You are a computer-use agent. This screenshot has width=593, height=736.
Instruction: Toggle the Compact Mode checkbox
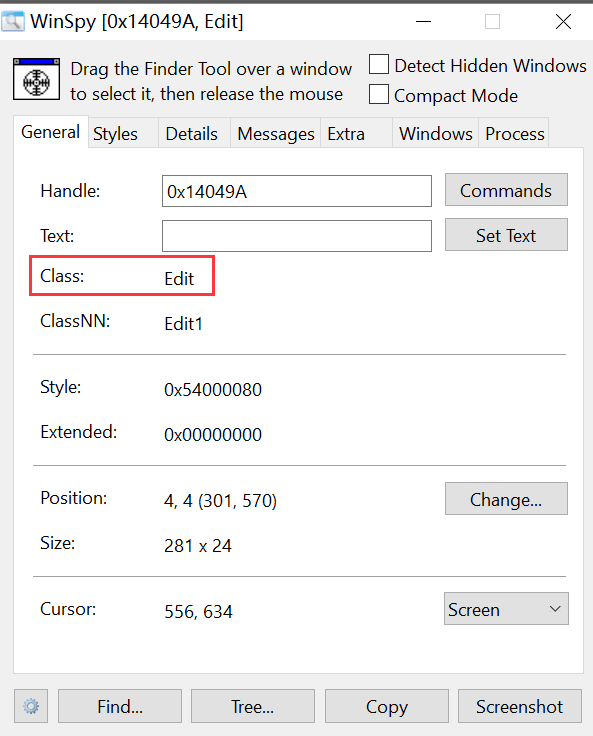[379, 94]
